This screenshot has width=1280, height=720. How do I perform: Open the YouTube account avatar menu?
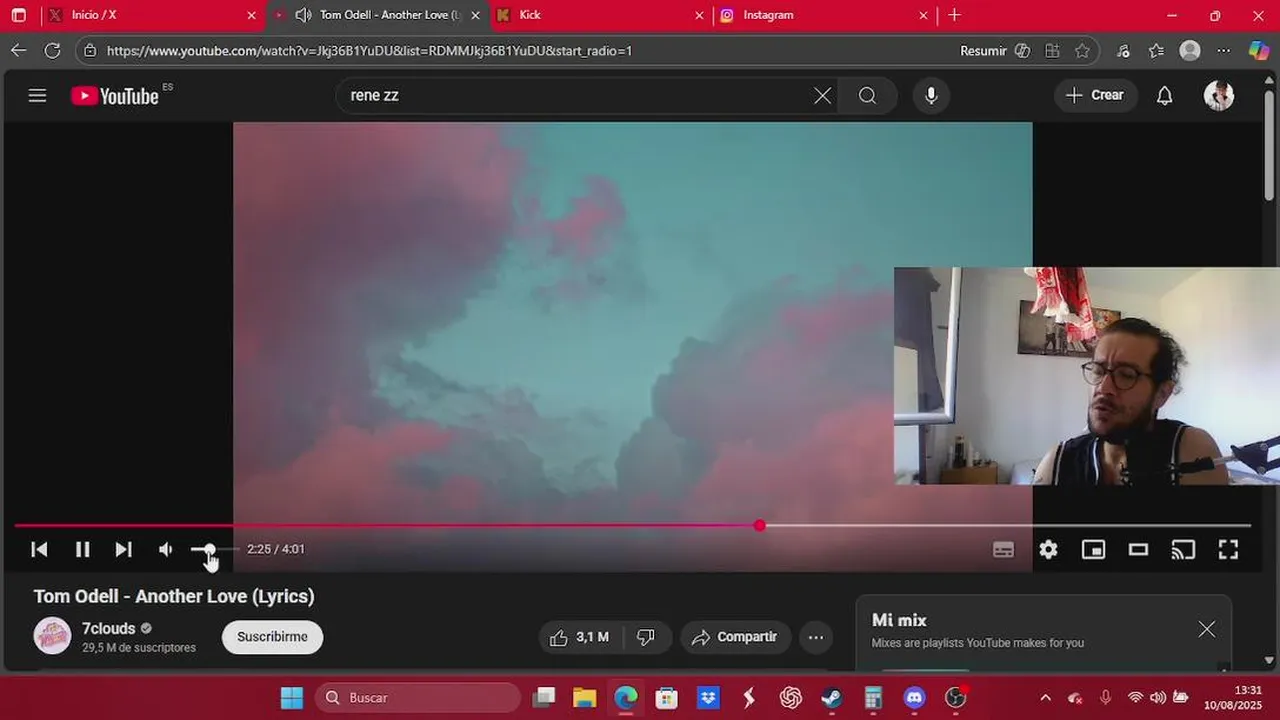1218,96
